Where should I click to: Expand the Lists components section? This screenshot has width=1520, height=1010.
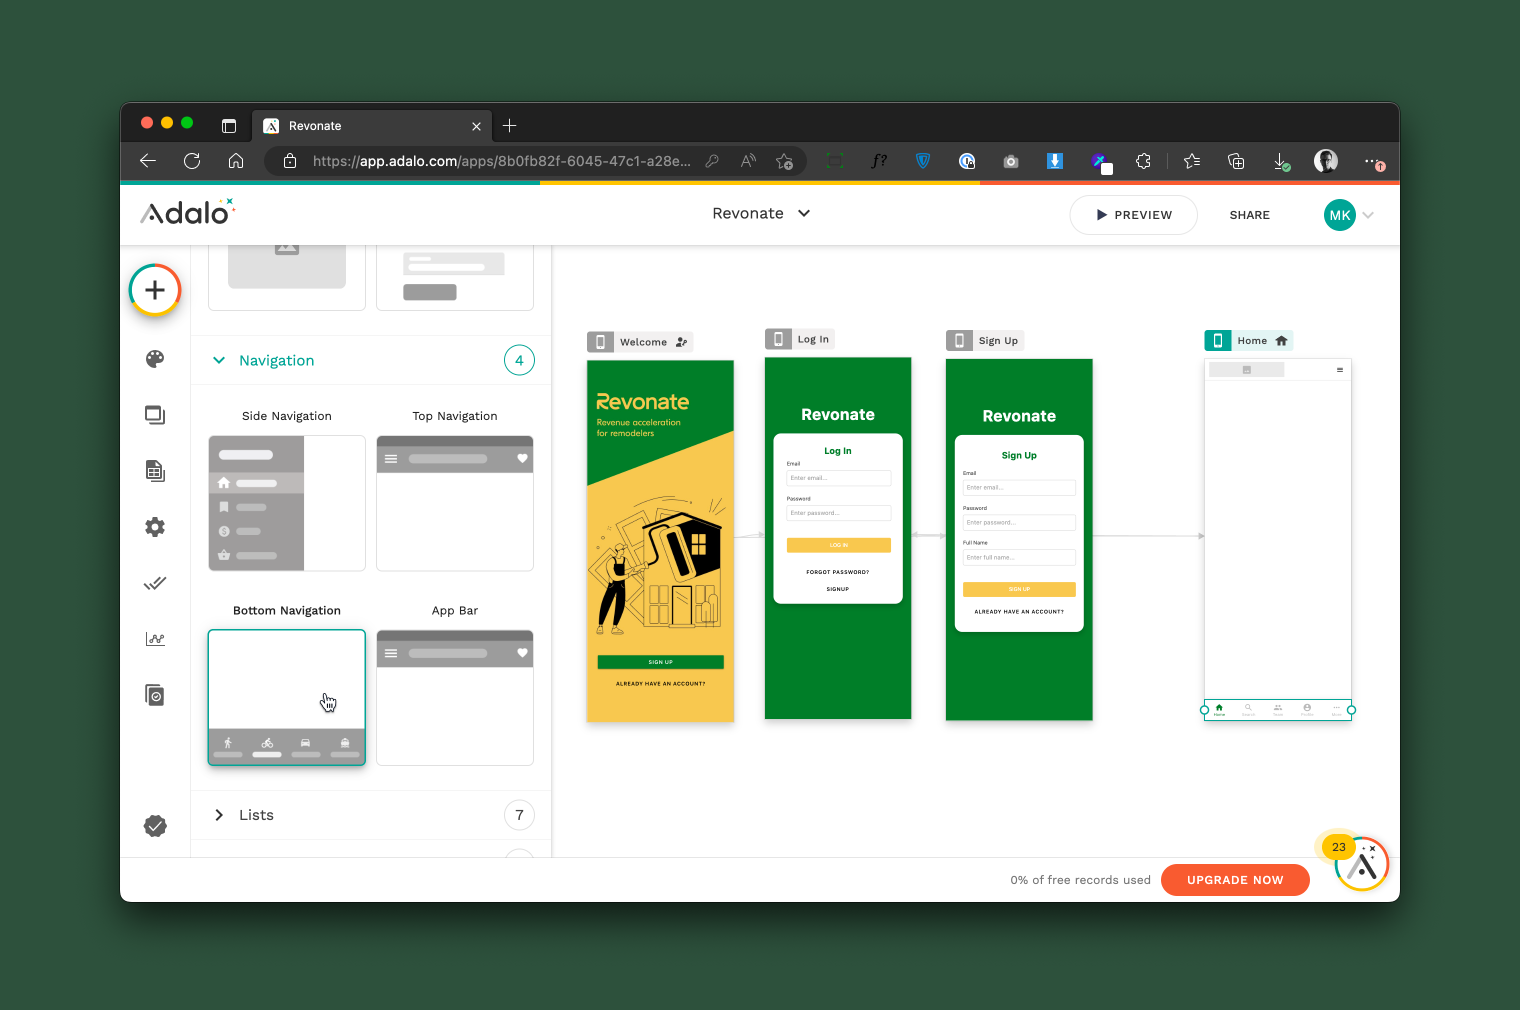coord(219,815)
